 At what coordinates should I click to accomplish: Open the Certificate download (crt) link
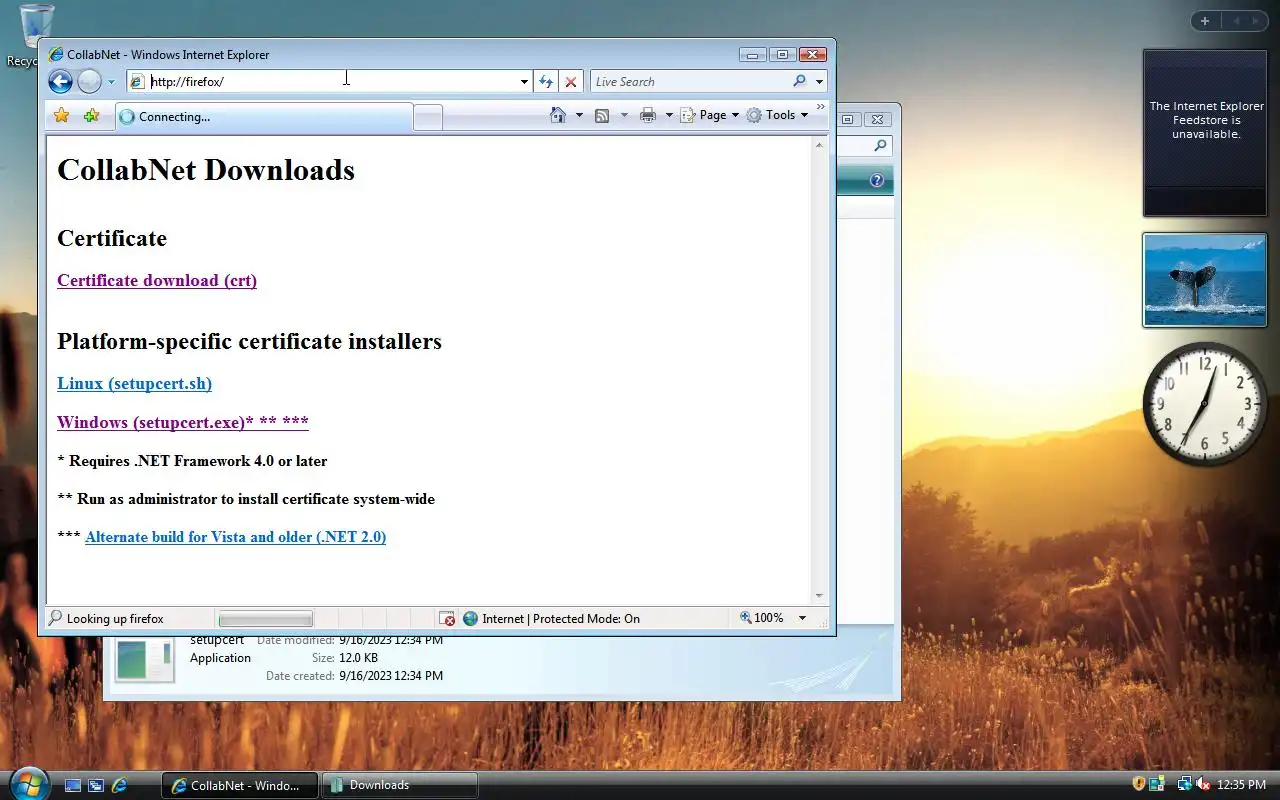157,280
